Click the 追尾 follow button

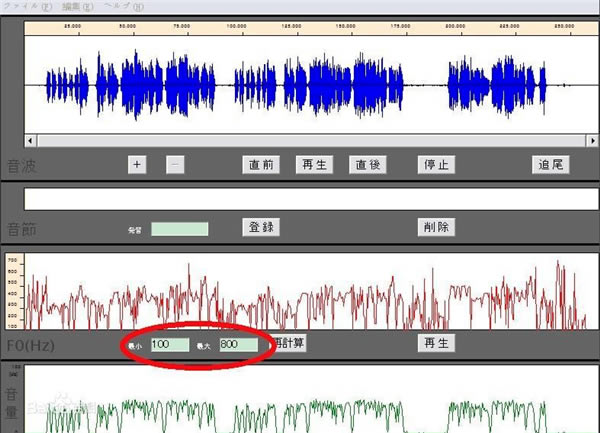pyautogui.click(x=550, y=164)
